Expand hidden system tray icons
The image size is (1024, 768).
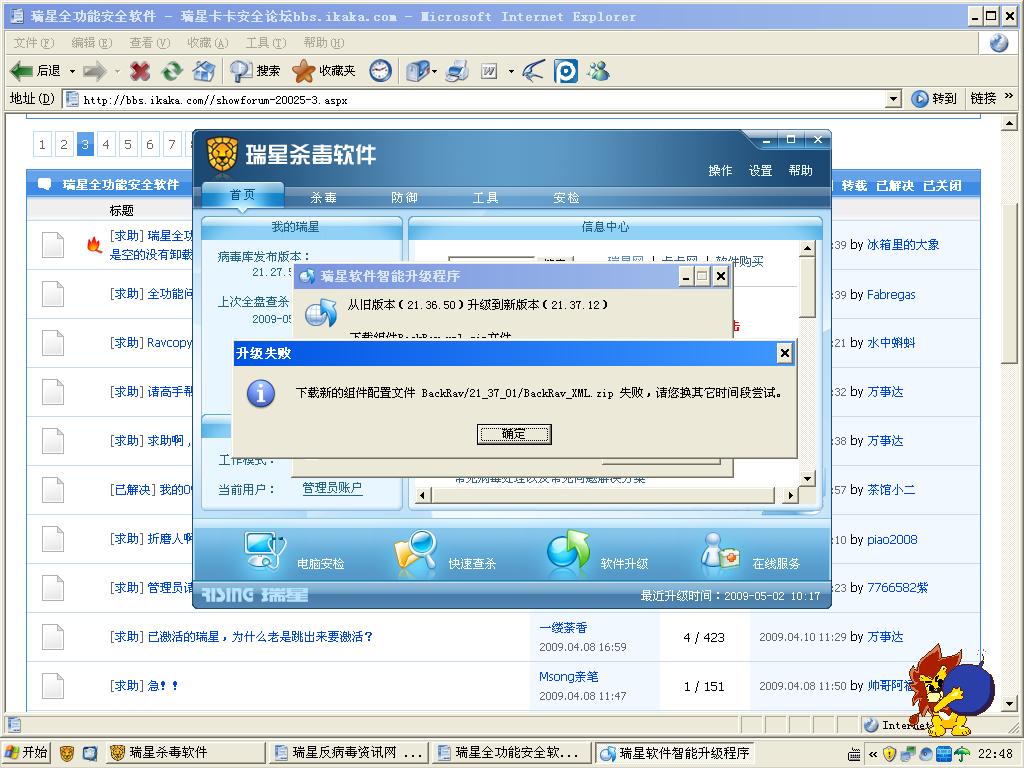(872, 754)
